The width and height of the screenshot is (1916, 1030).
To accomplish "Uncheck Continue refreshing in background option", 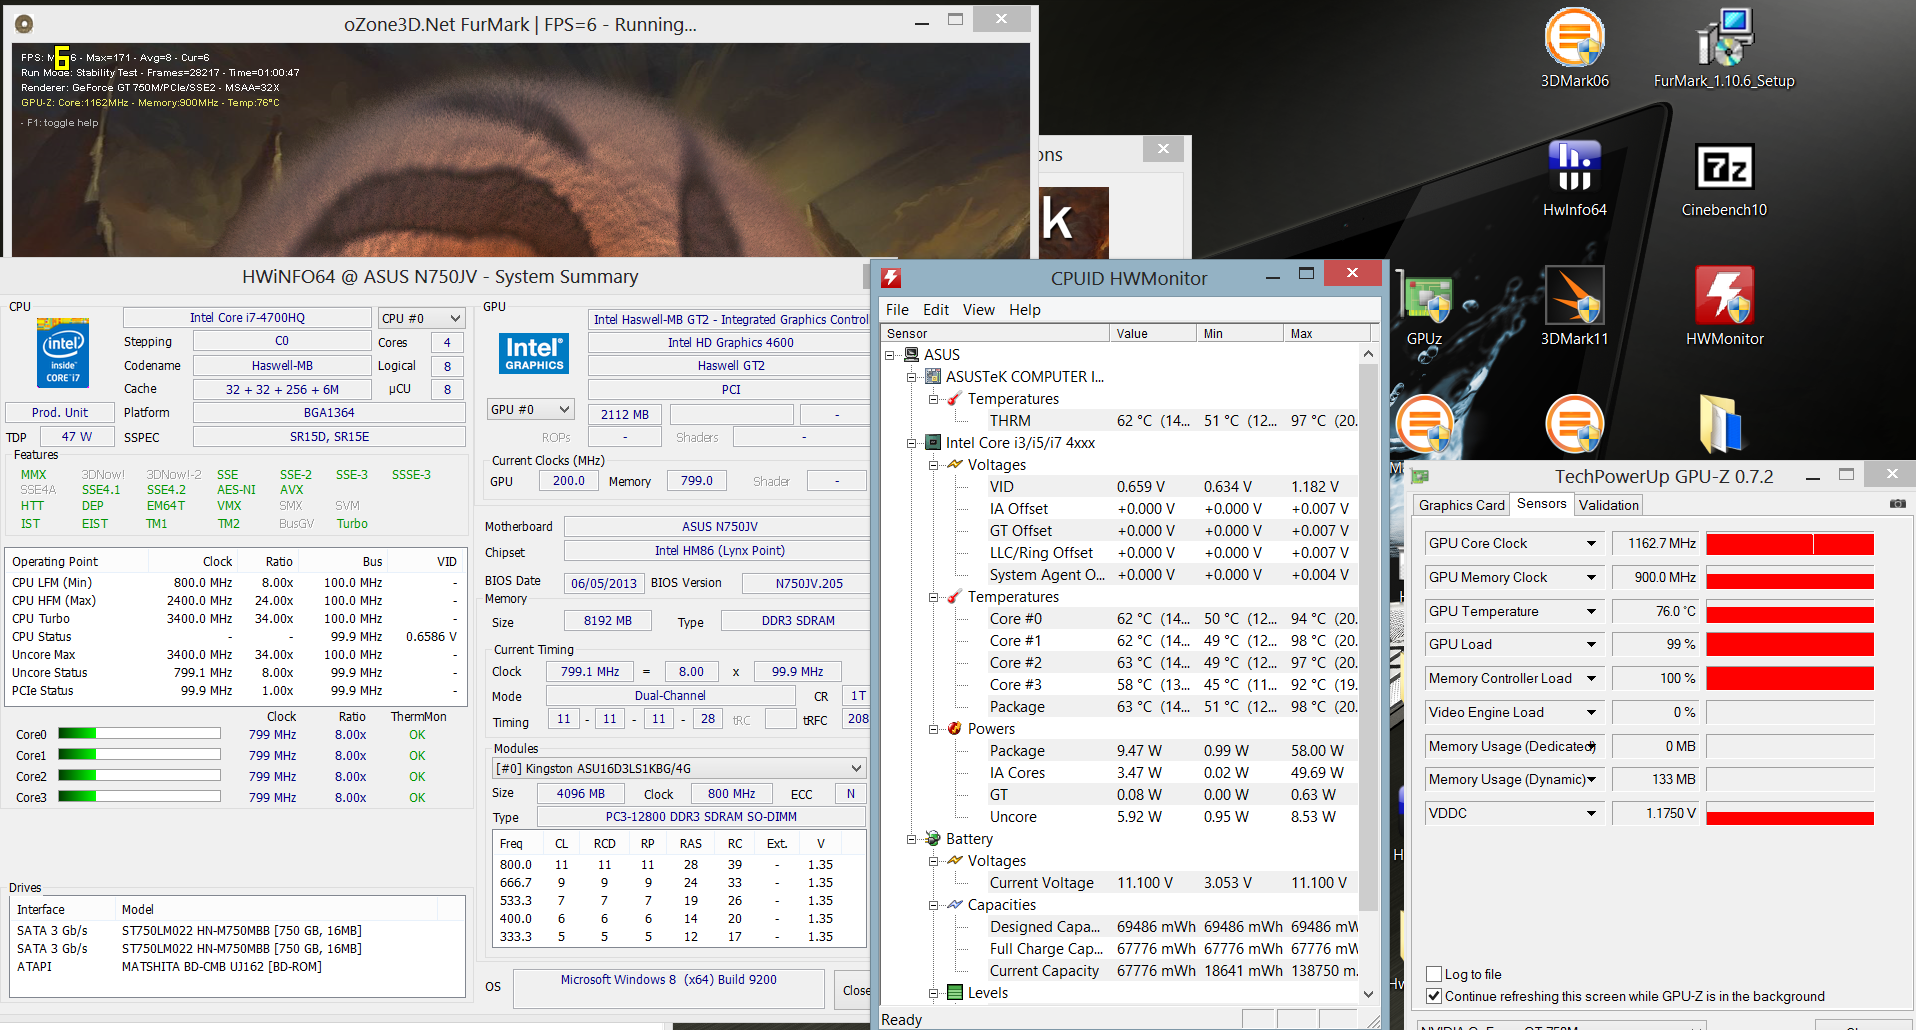I will (1434, 996).
